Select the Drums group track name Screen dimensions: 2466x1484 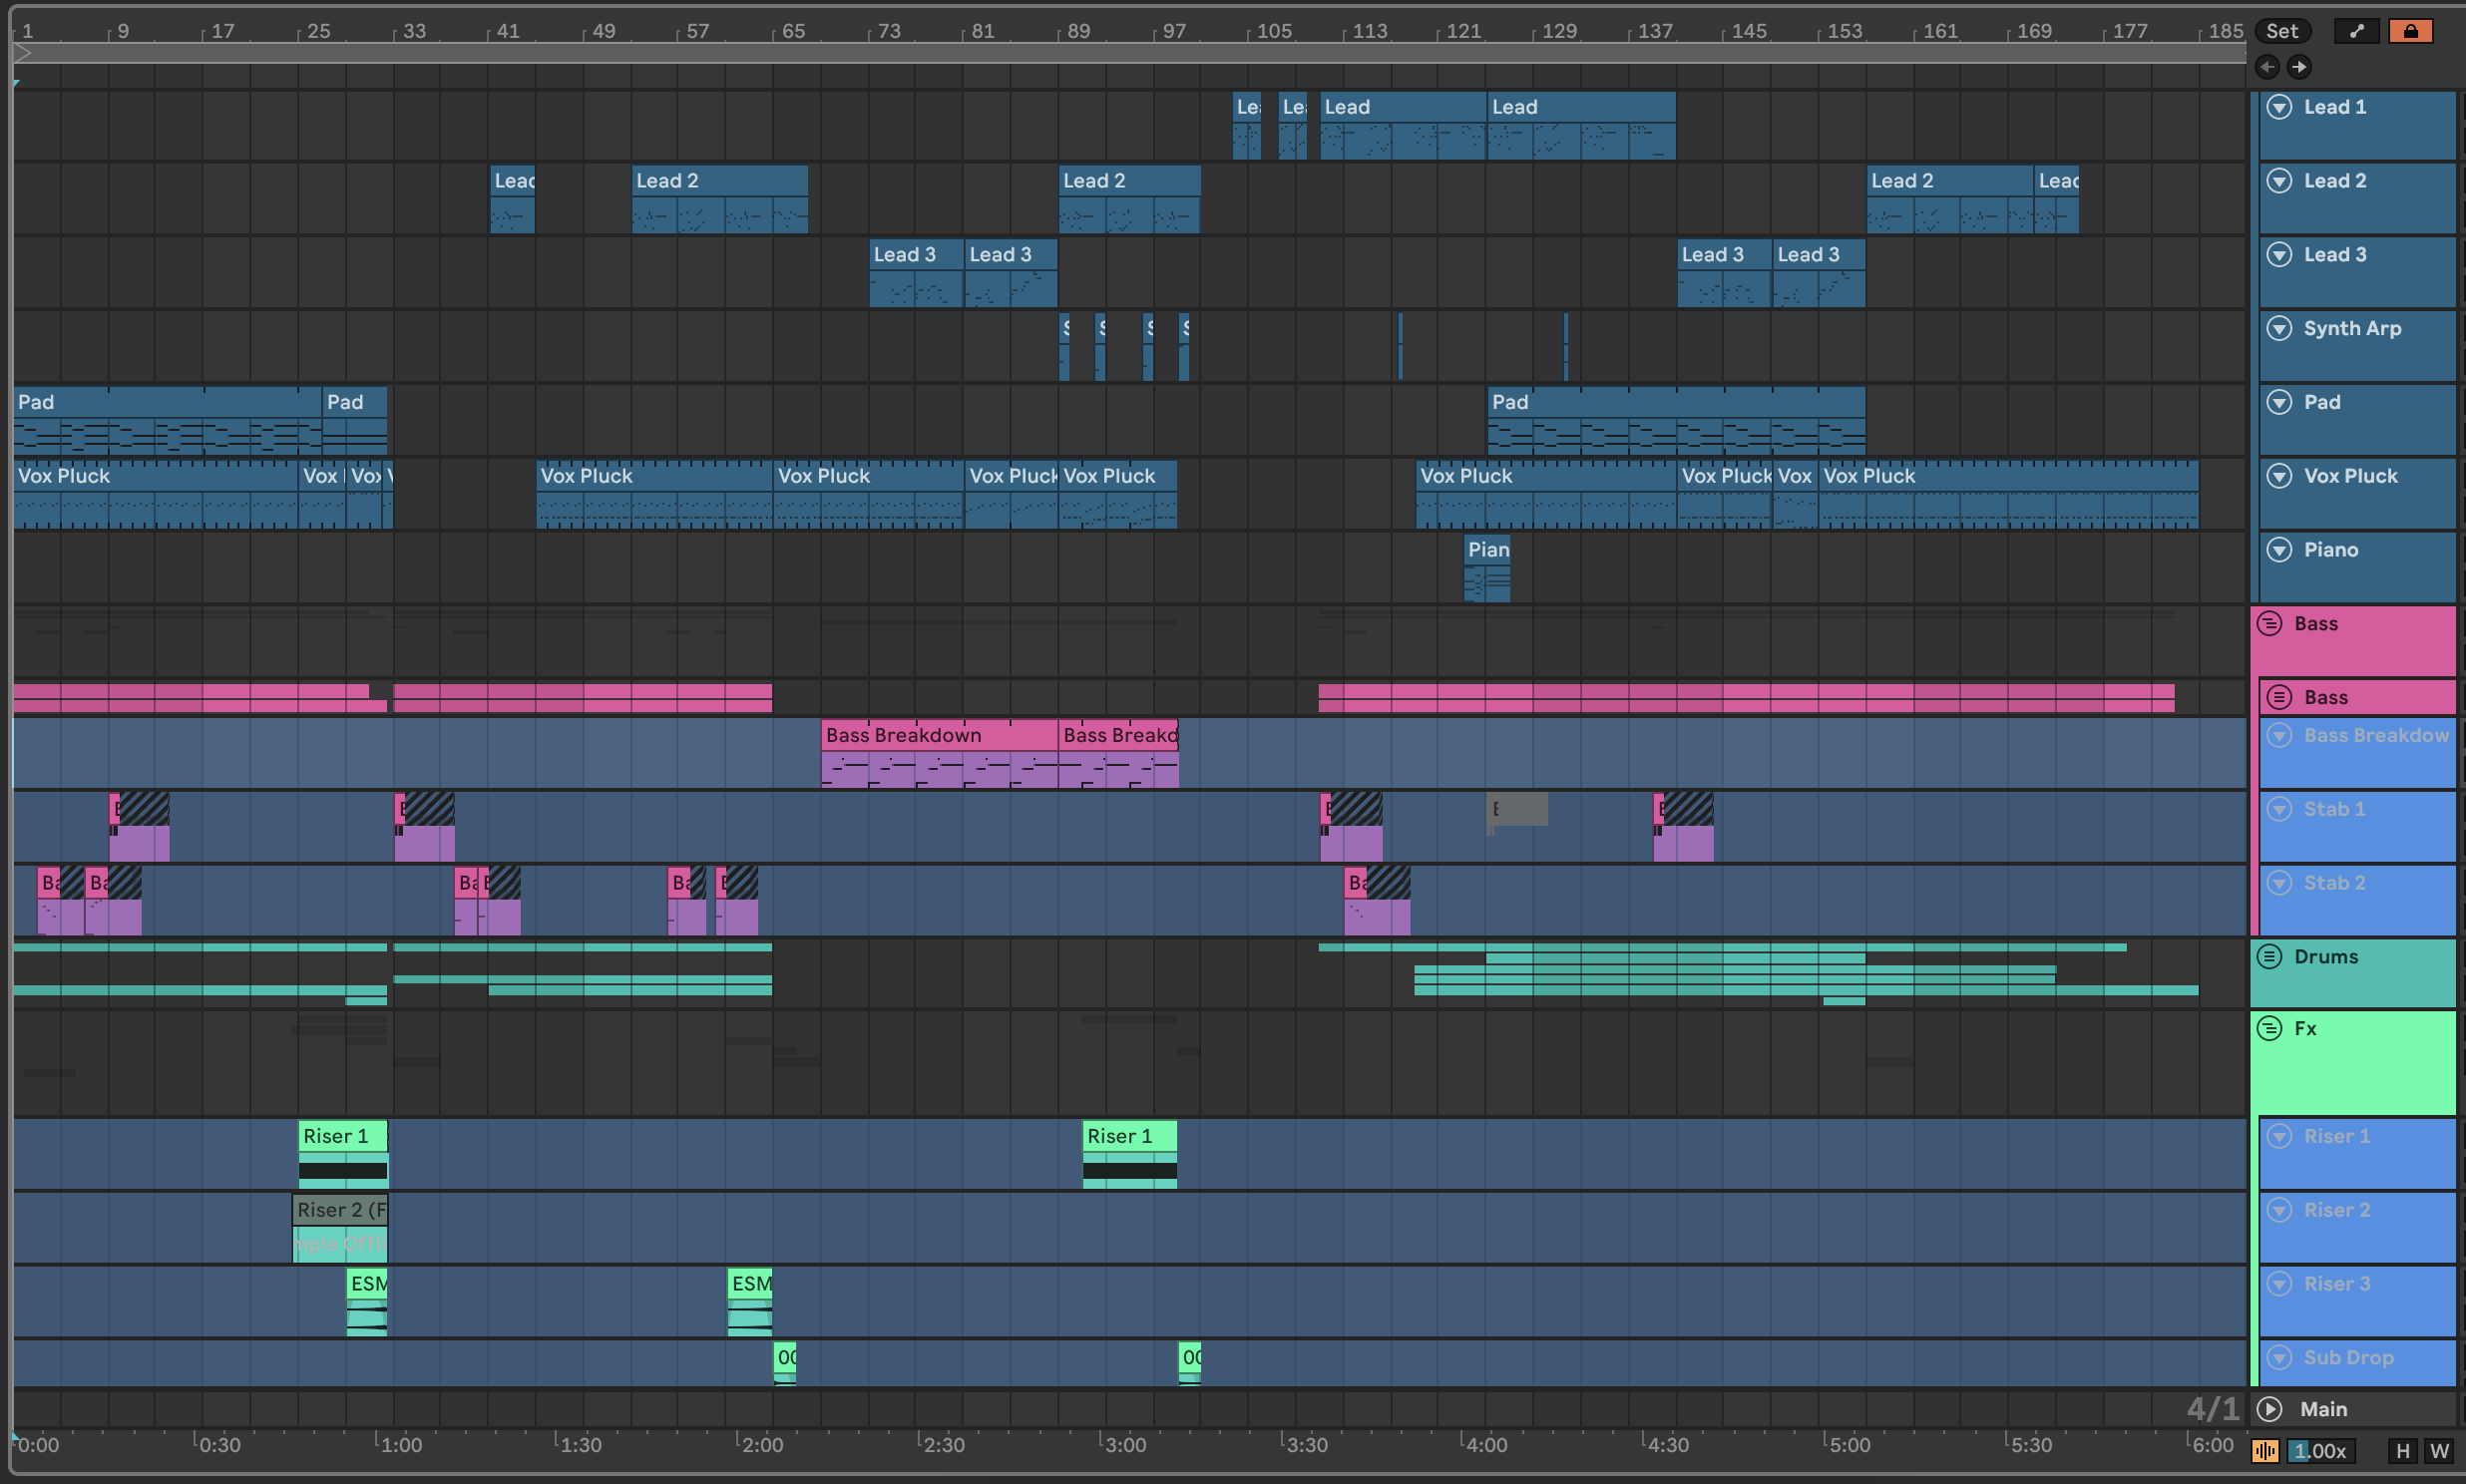click(2326, 957)
